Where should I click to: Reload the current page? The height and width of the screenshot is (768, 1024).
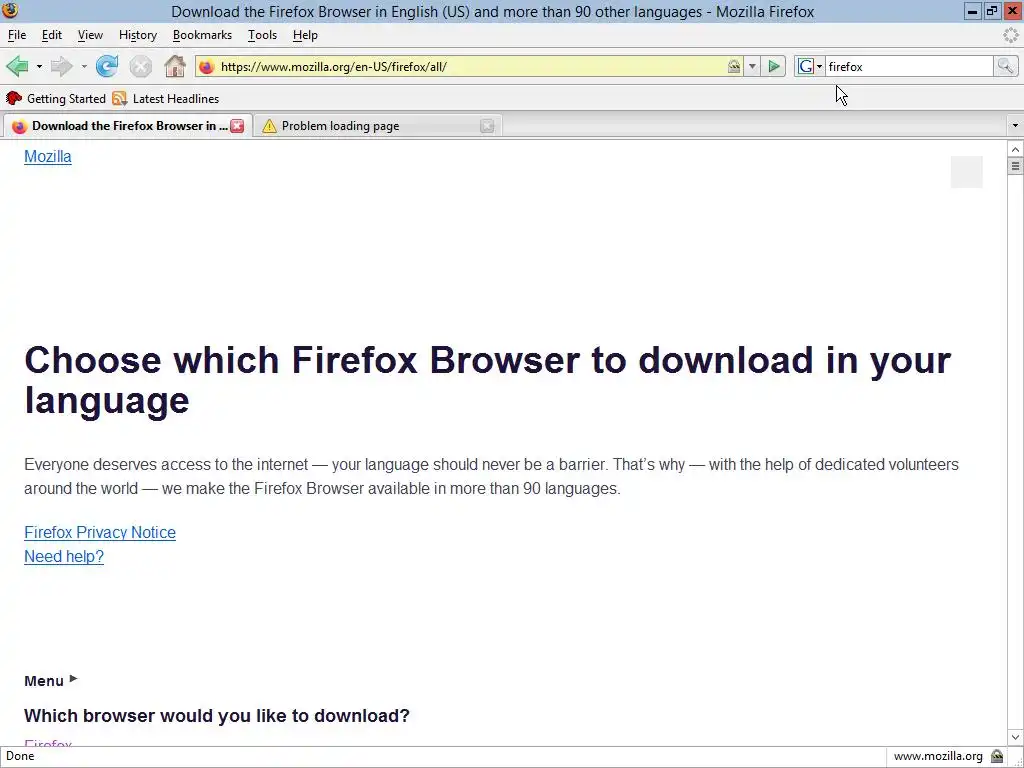(107, 66)
